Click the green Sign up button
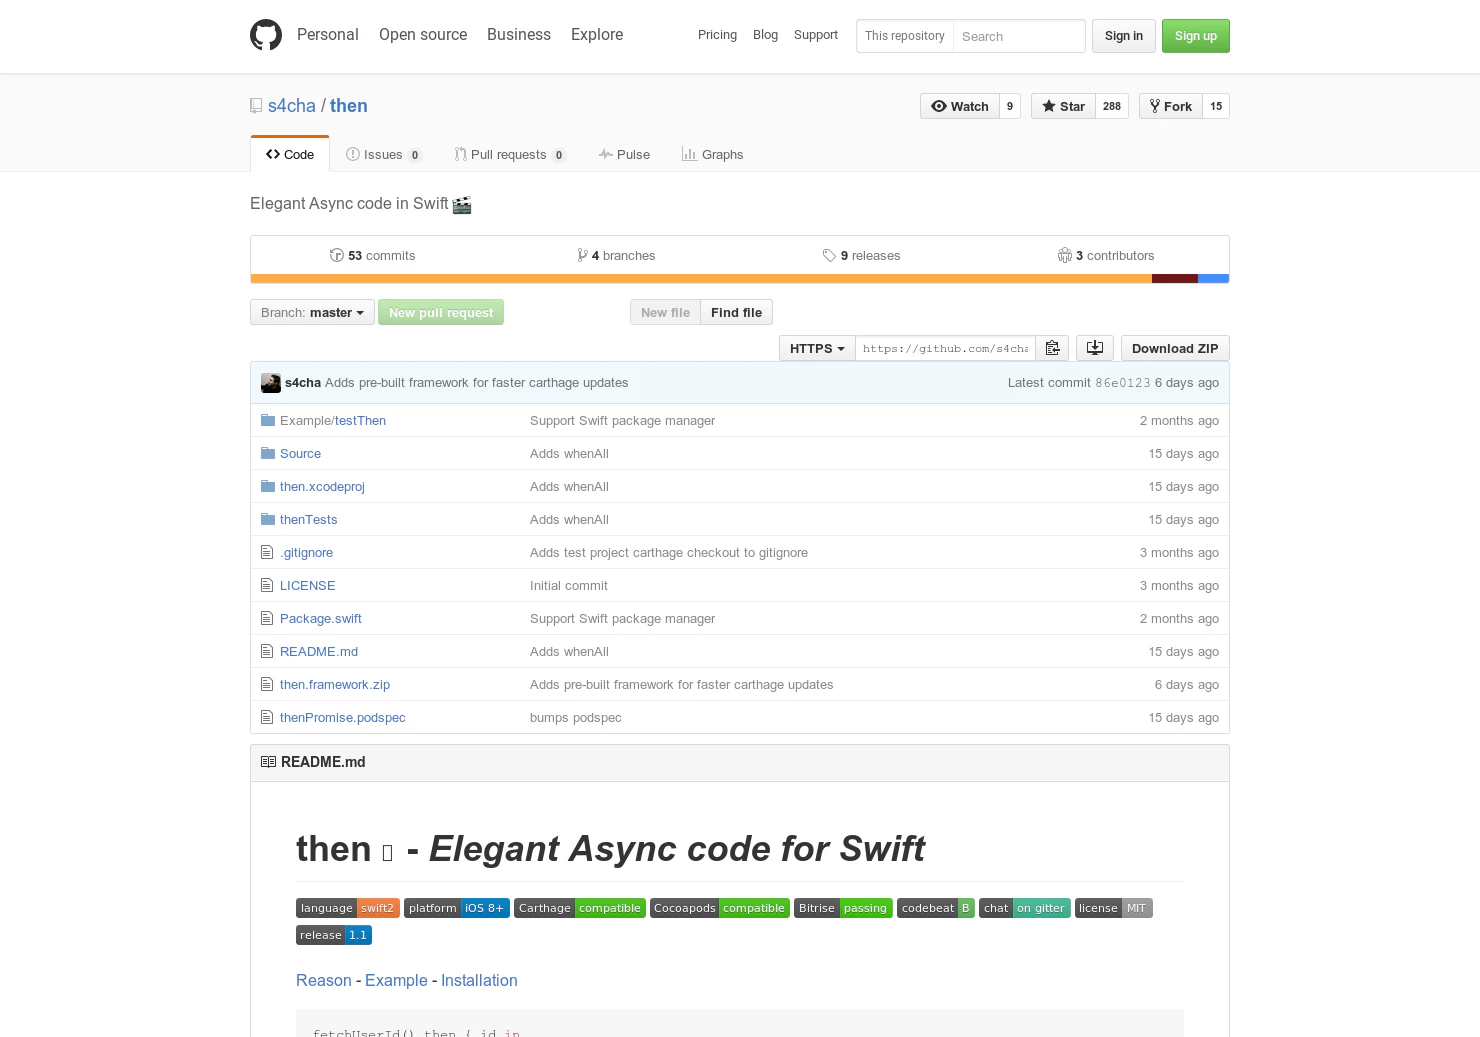 click(1196, 36)
